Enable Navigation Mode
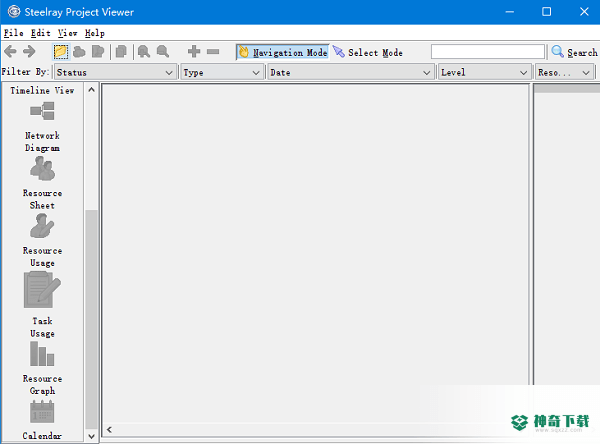Viewport: 600px width, 444px height. [283, 52]
